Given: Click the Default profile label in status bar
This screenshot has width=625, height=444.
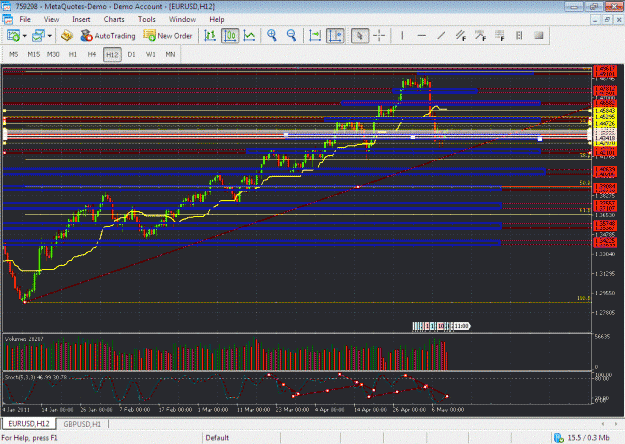Looking at the screenshot, I should point(217,438).
